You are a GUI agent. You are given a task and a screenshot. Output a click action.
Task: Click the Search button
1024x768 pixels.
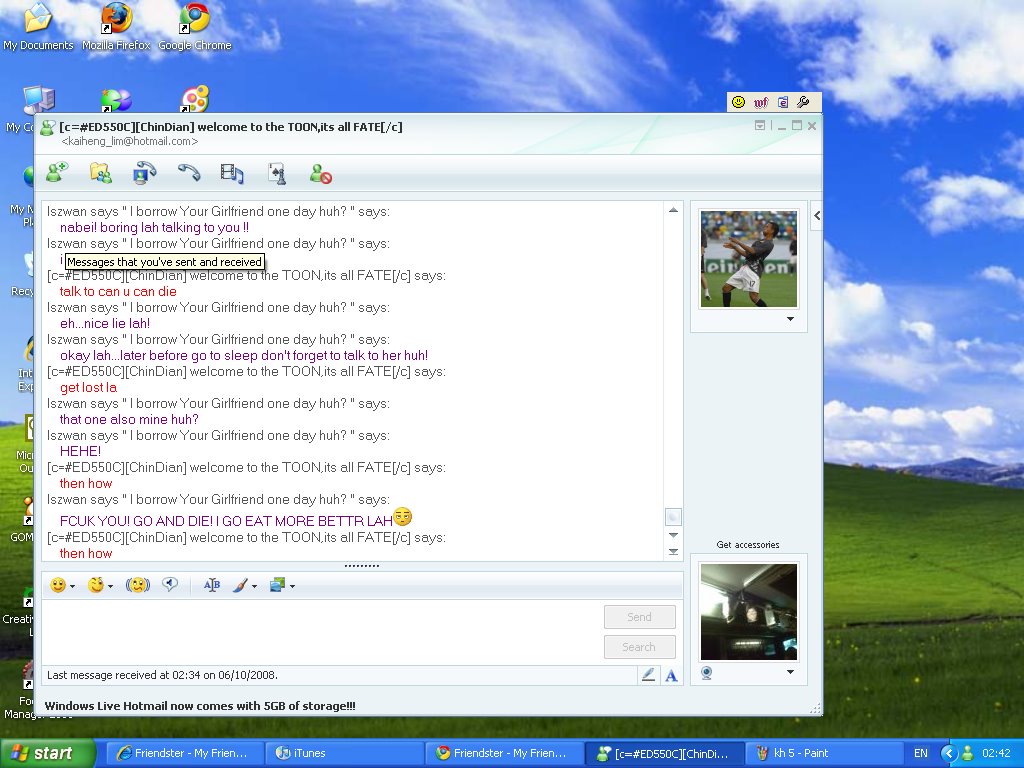tap(639, 647)
